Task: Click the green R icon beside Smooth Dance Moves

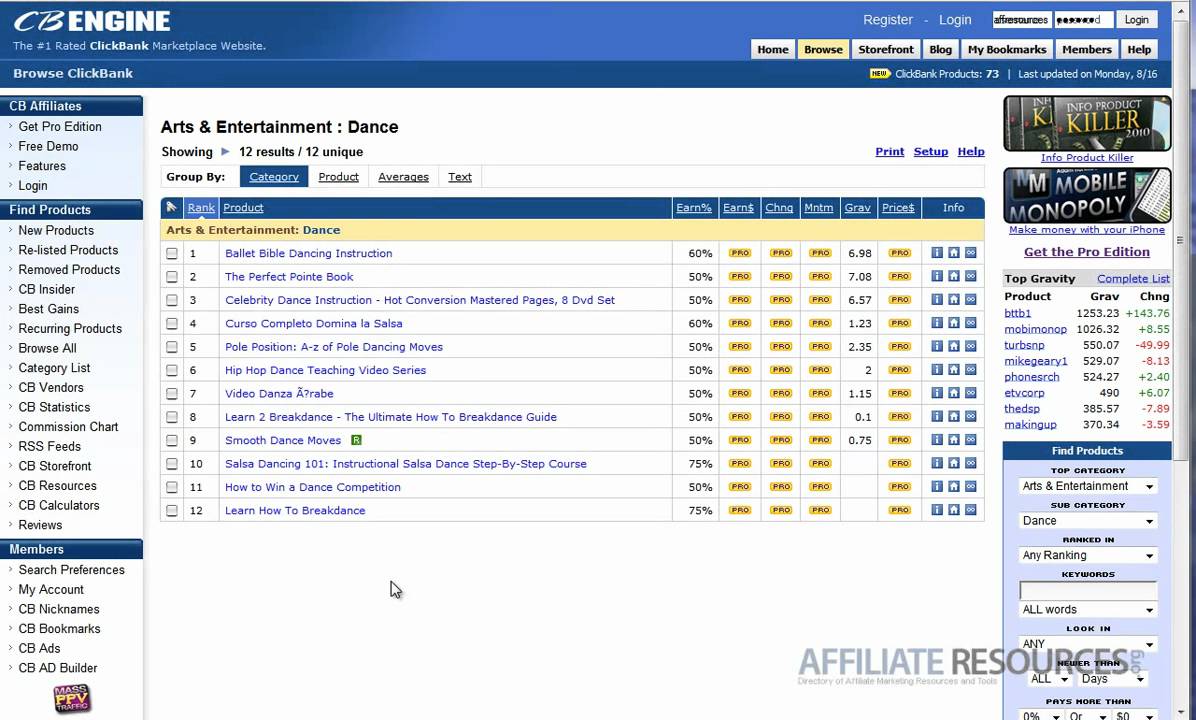Action: (x=355, y=440)
